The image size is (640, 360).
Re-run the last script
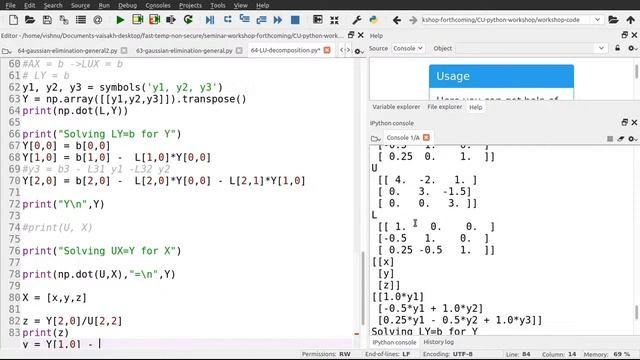(188, 20)
